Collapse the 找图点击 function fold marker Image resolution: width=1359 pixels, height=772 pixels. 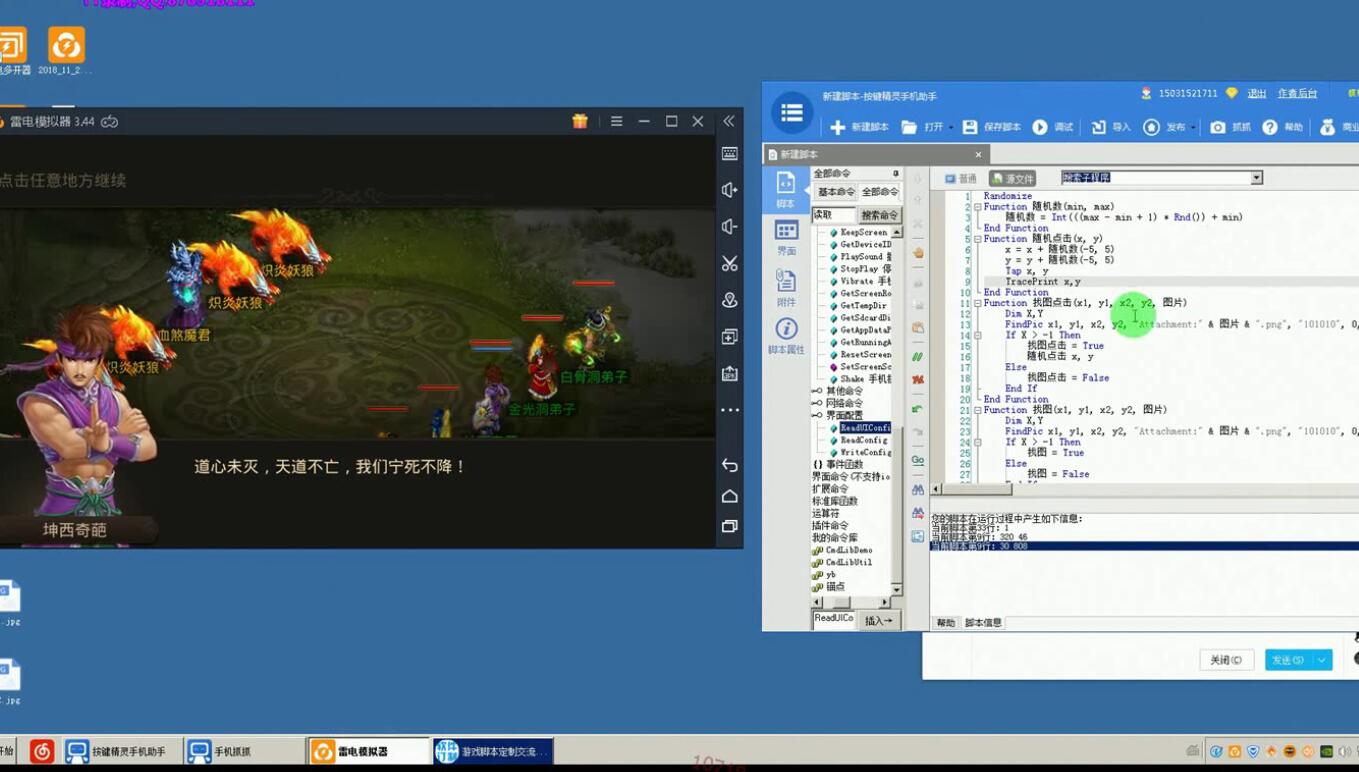point(977,303)
